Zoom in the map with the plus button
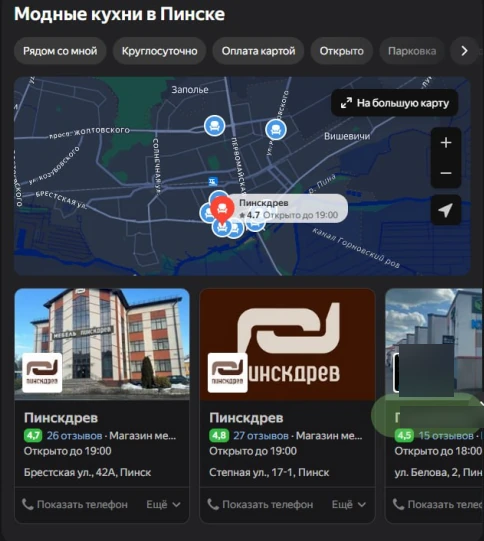The height and width of the screenshot is (541, 484). tap(446, 142)
